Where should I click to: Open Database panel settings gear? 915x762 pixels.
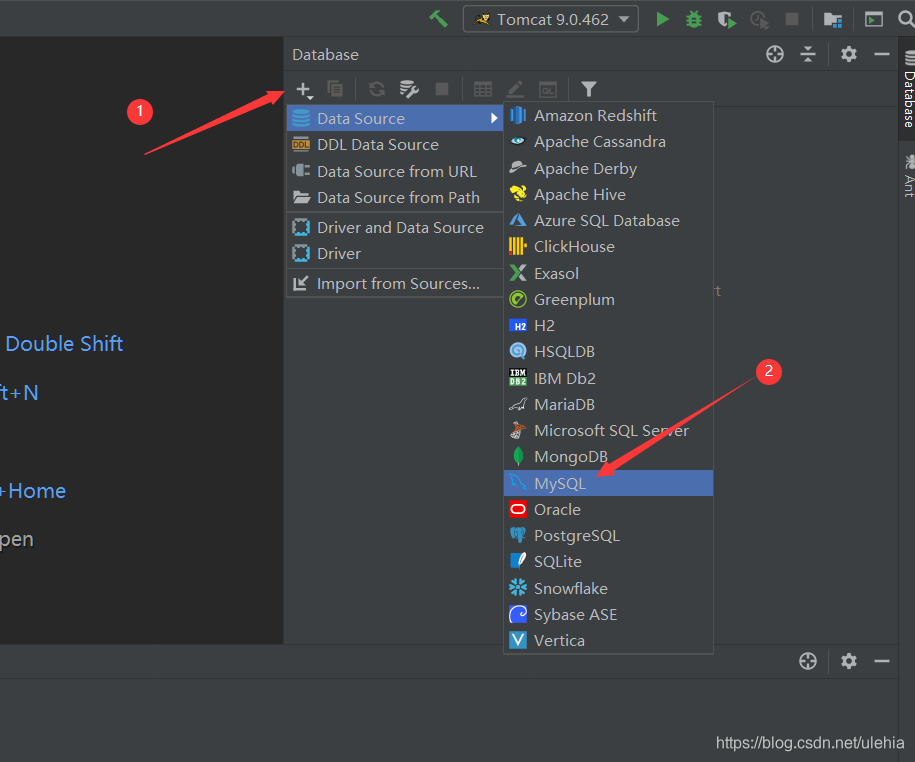pyautogui.click(x=848, y=54)
